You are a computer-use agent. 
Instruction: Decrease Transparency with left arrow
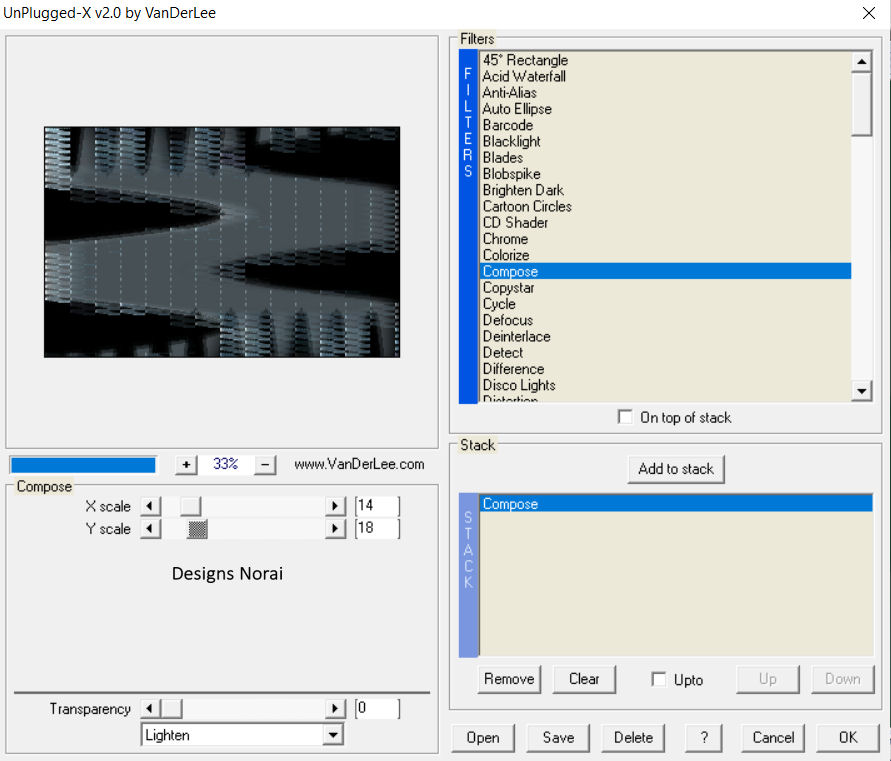[150, 708]
